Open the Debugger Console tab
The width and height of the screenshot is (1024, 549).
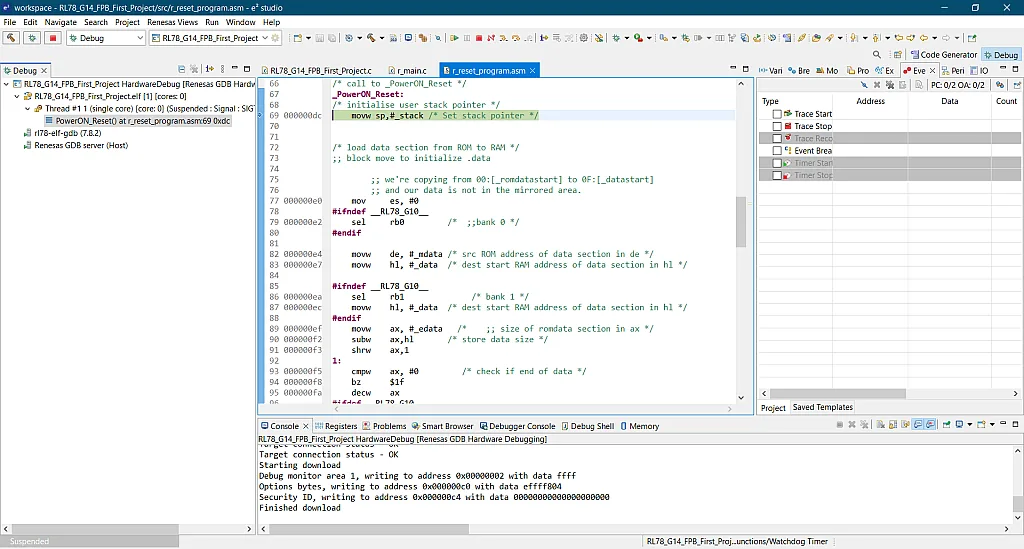click(x=521, y=426)
